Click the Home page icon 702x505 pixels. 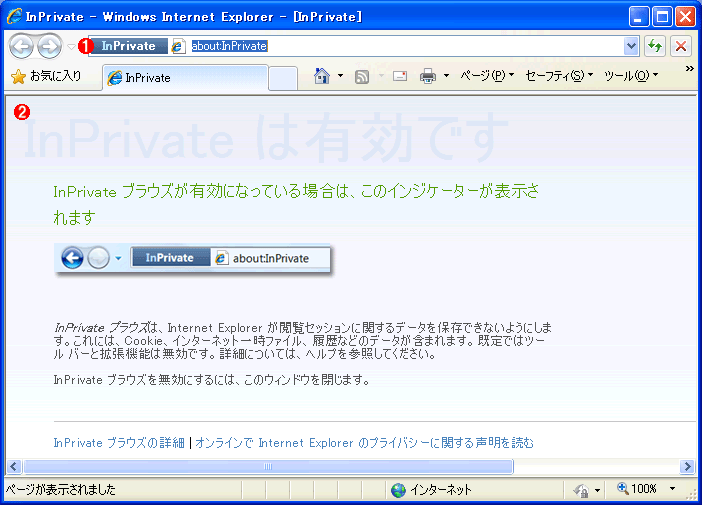click(322, 76)
